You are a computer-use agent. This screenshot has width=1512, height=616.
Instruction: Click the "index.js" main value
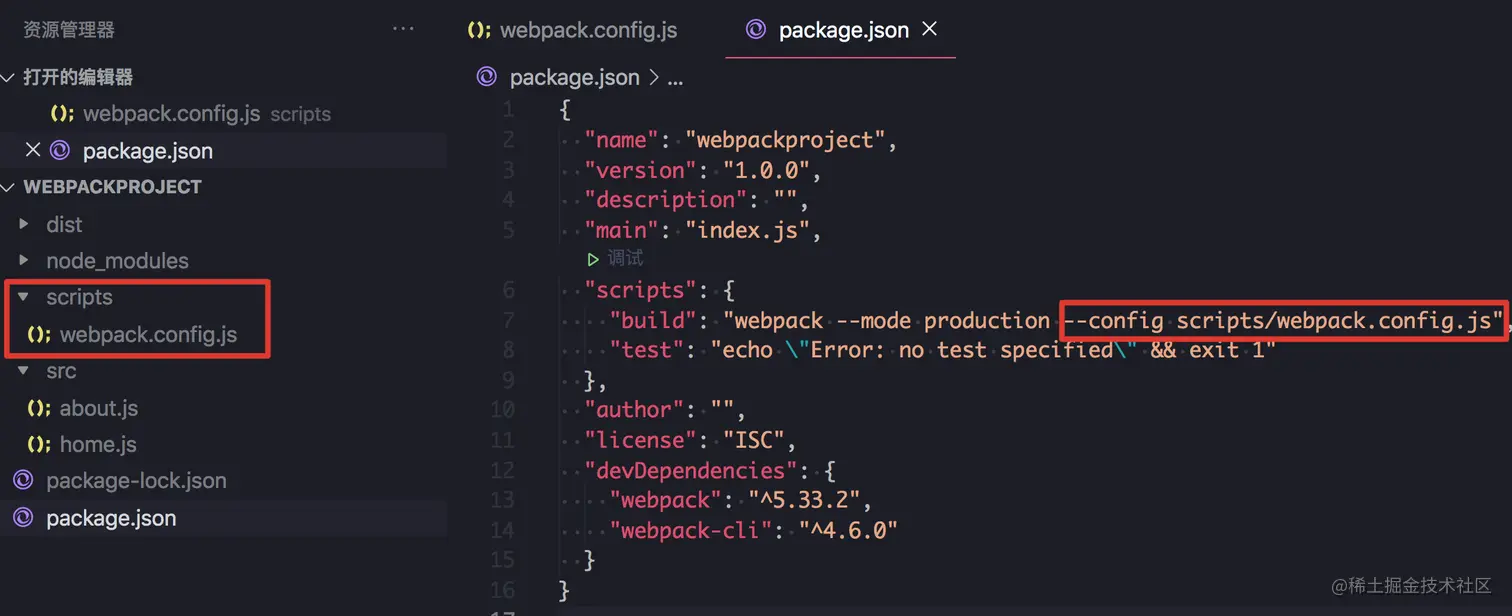point(747,230)
